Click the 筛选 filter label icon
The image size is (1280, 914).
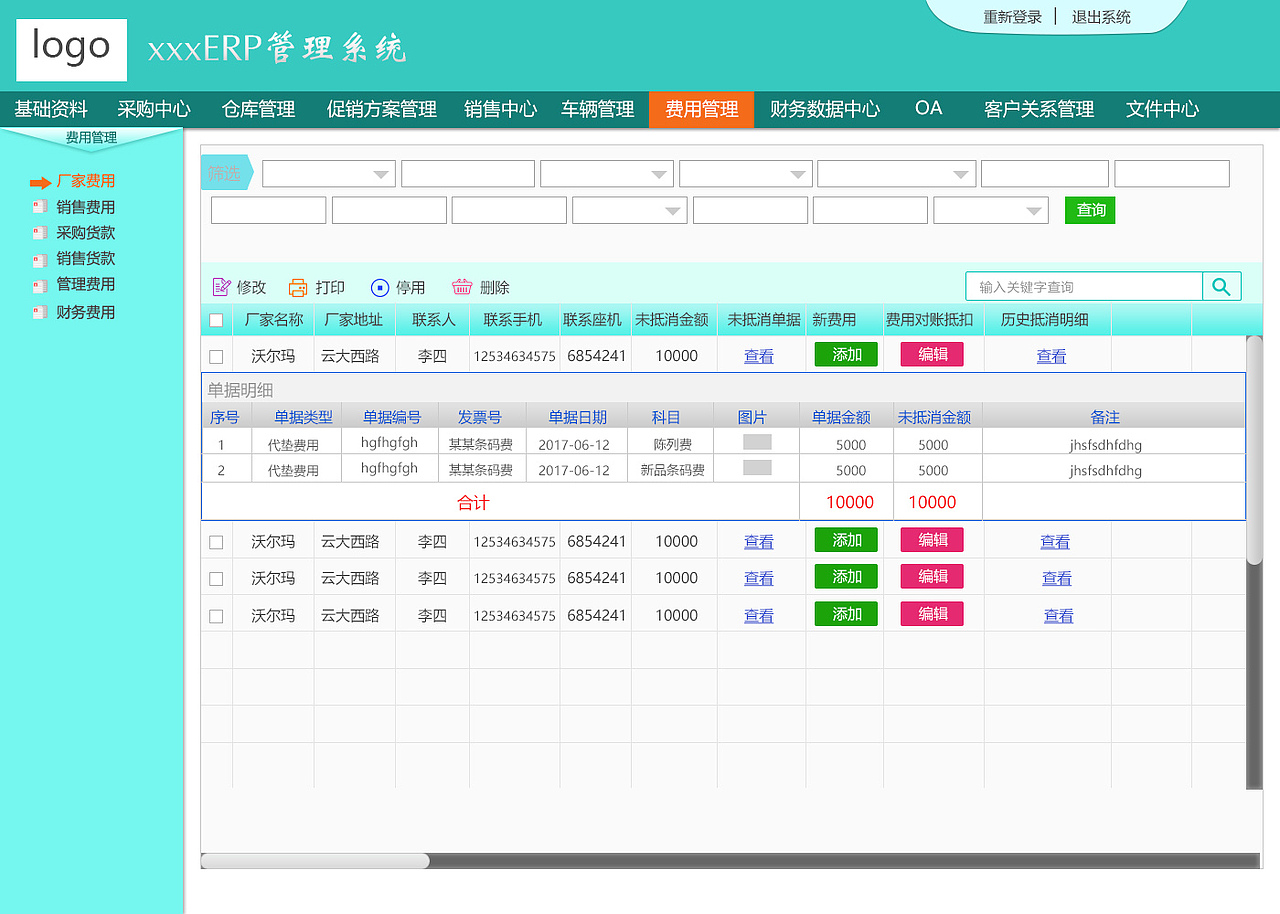coord(224,172)
